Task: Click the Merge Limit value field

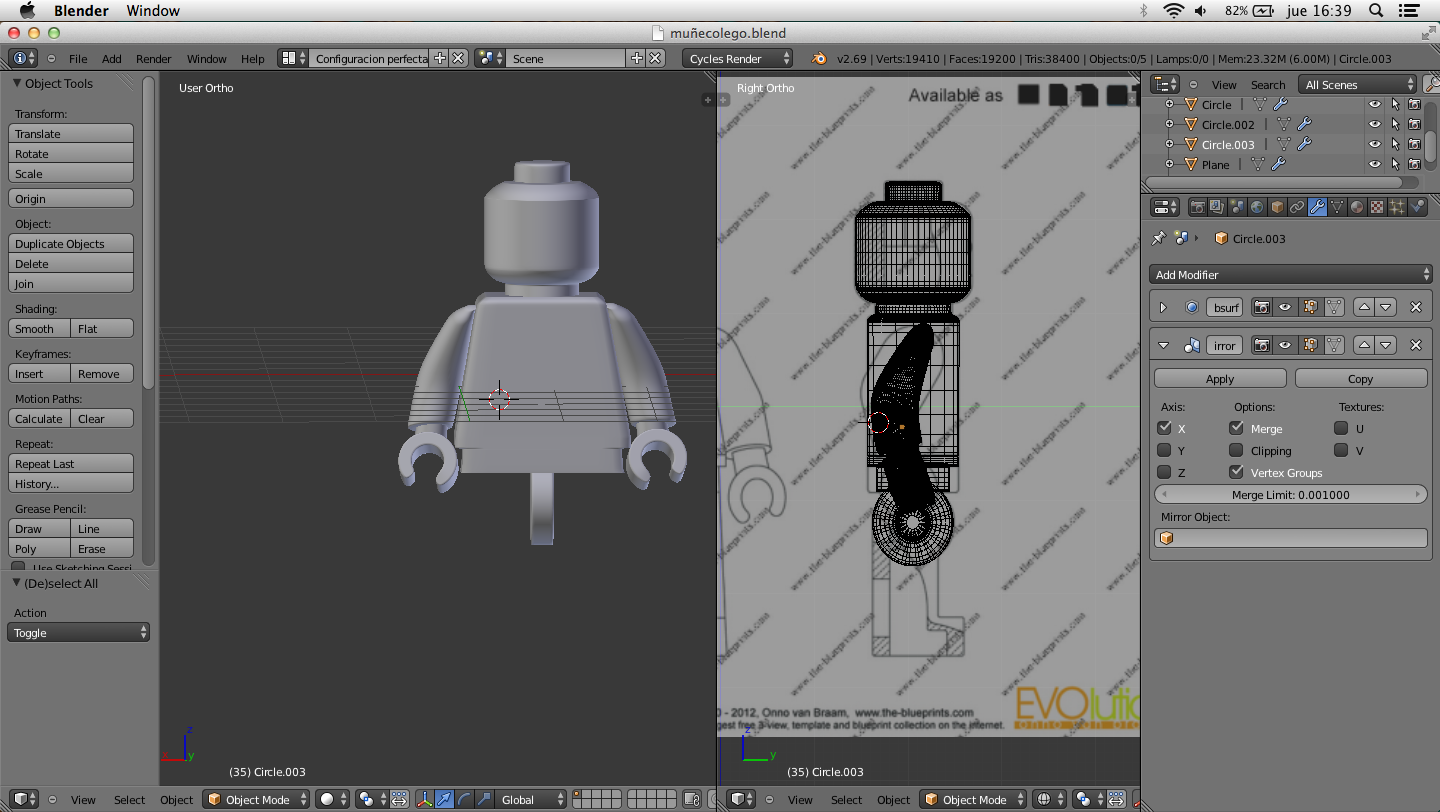Action: (1291, 495)
